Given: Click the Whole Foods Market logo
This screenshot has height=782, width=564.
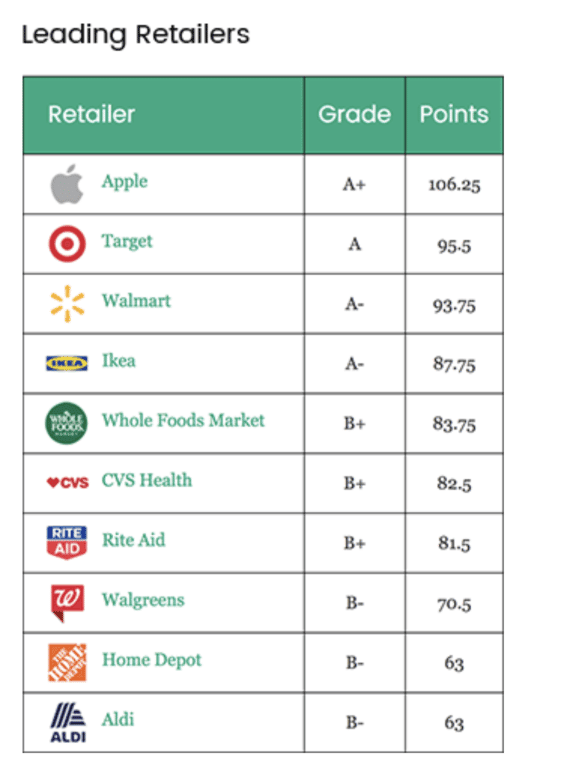Looking at the screenshot, I should coord(66,423).
